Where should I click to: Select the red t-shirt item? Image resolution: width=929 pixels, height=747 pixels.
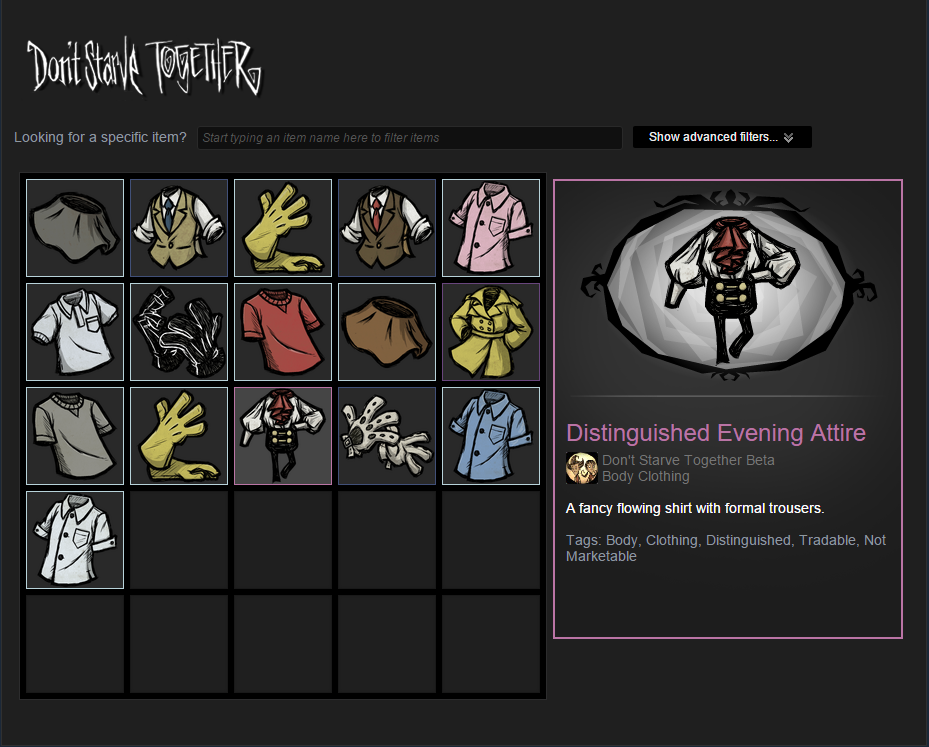click(283, 332)
